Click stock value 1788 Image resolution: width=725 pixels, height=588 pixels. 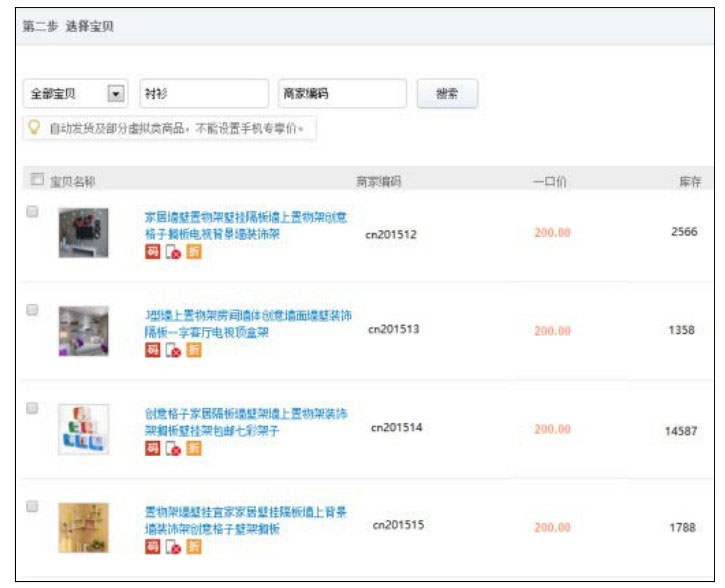click(683, 527)
